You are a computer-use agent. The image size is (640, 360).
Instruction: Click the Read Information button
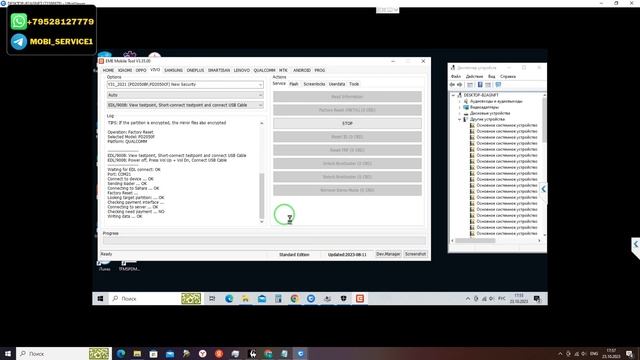click(x=347, y=97)
